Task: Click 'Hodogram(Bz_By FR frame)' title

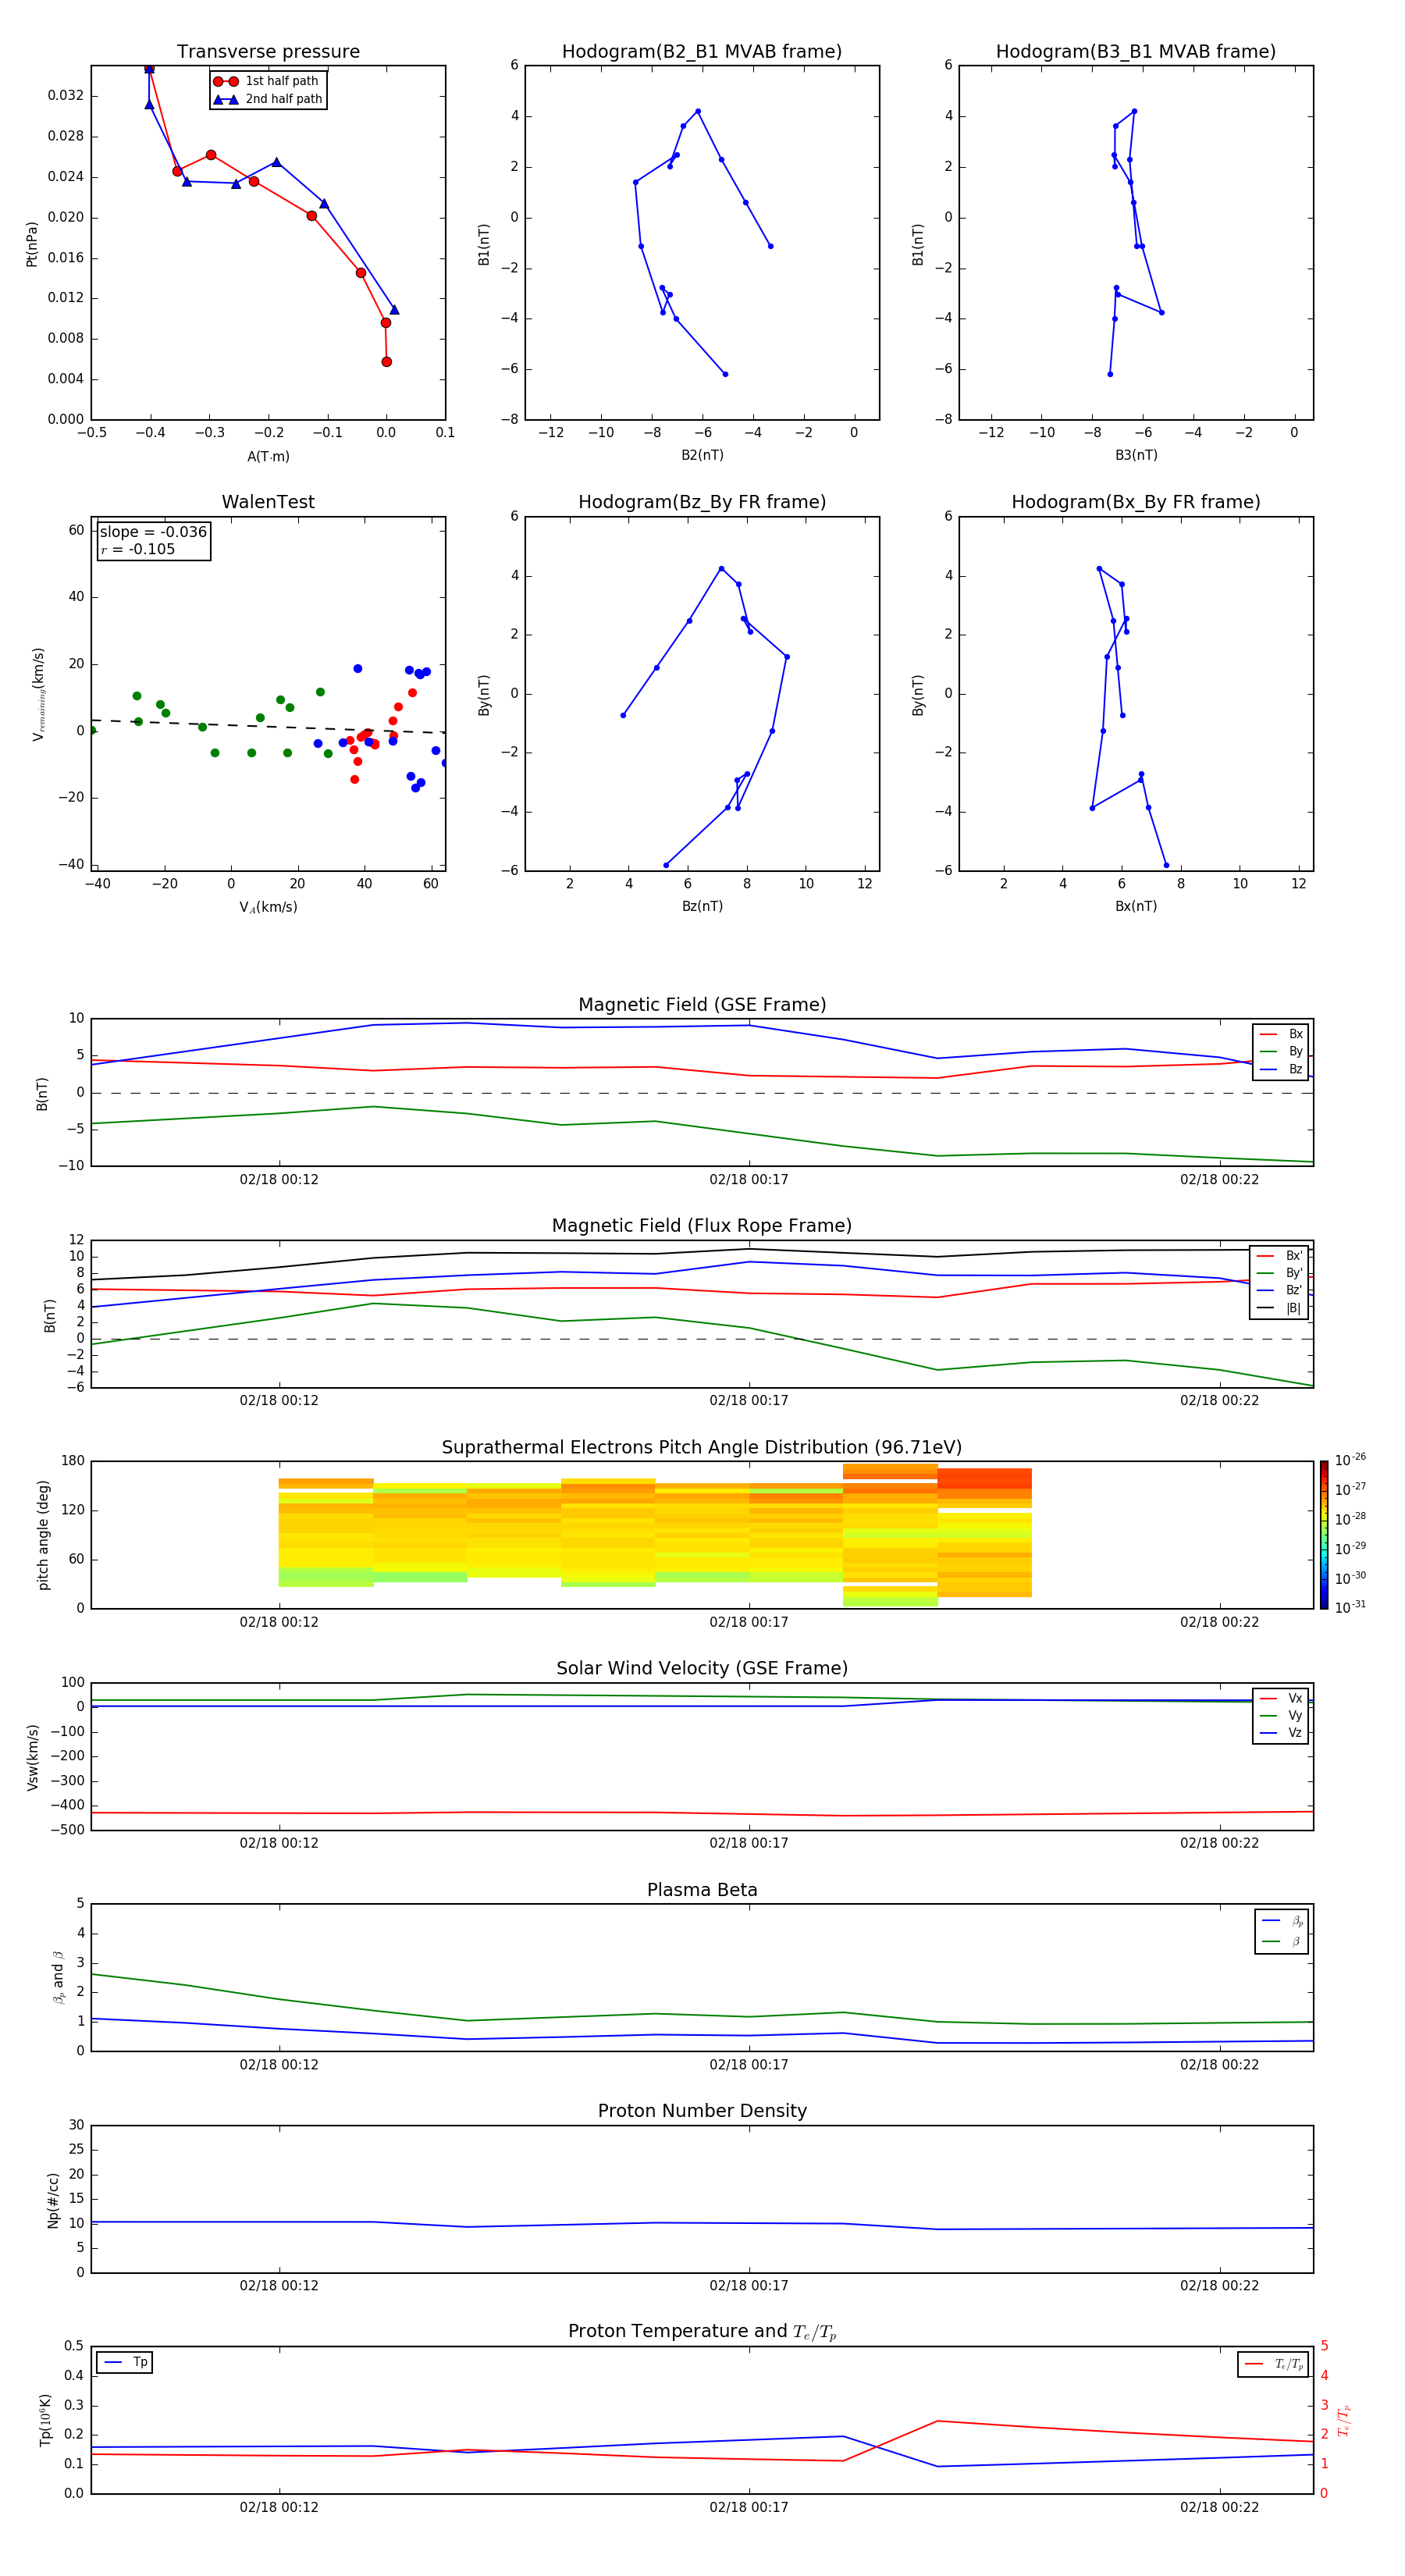Action: [702, 502]
